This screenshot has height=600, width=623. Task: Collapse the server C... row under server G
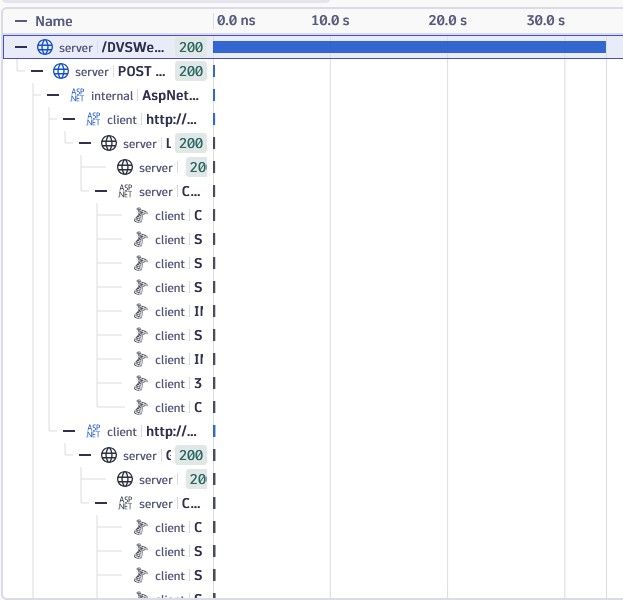click(x=101, y=503)
